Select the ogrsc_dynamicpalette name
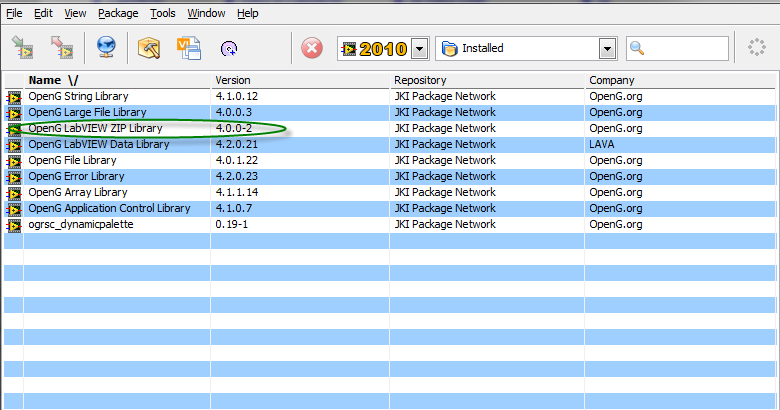 [x=81, y=224]
